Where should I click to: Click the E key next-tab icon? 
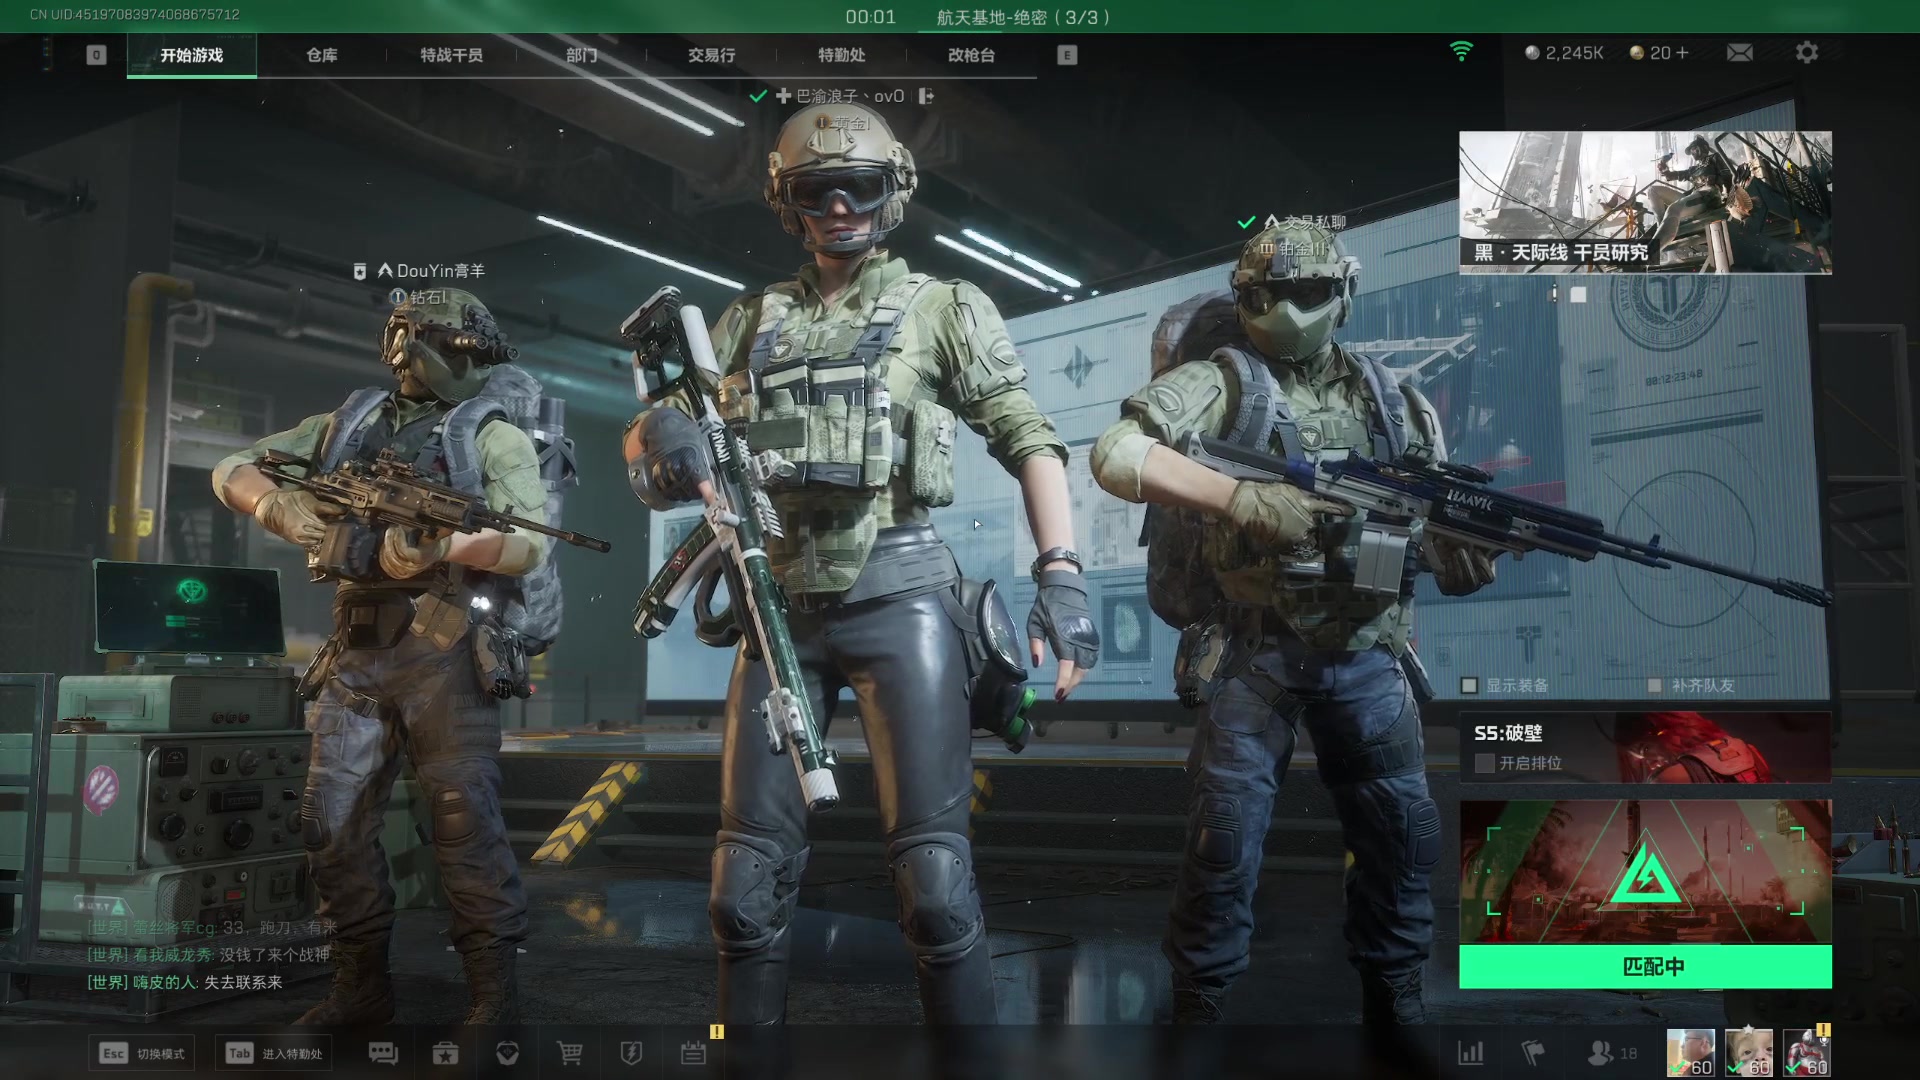[x=1067, y=55]
